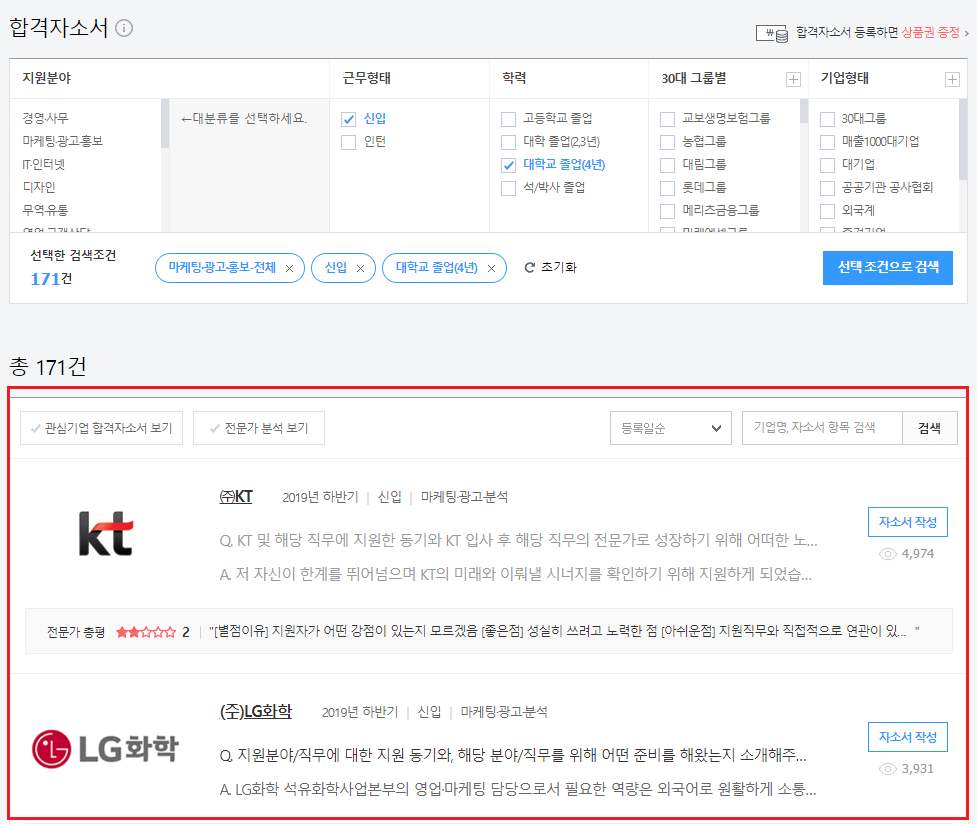Screen dimensions: 977x824
Task: Click the LG화학 logo thumbnail
Action: pos(105,749)
